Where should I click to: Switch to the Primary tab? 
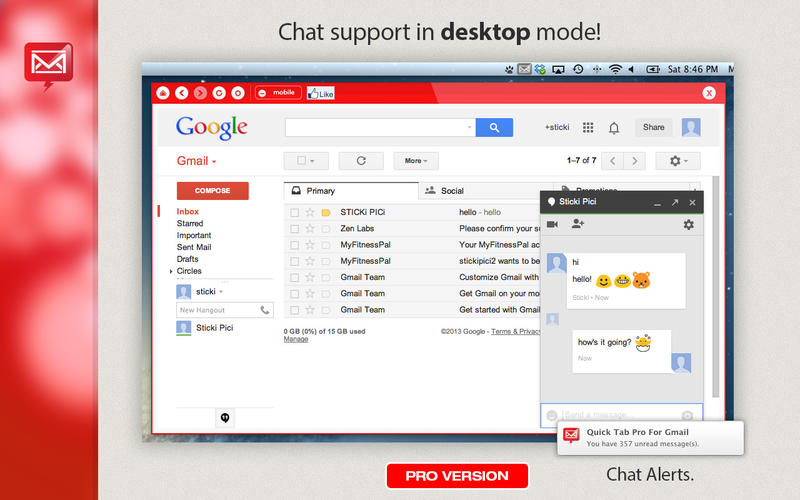coord(351,191)
